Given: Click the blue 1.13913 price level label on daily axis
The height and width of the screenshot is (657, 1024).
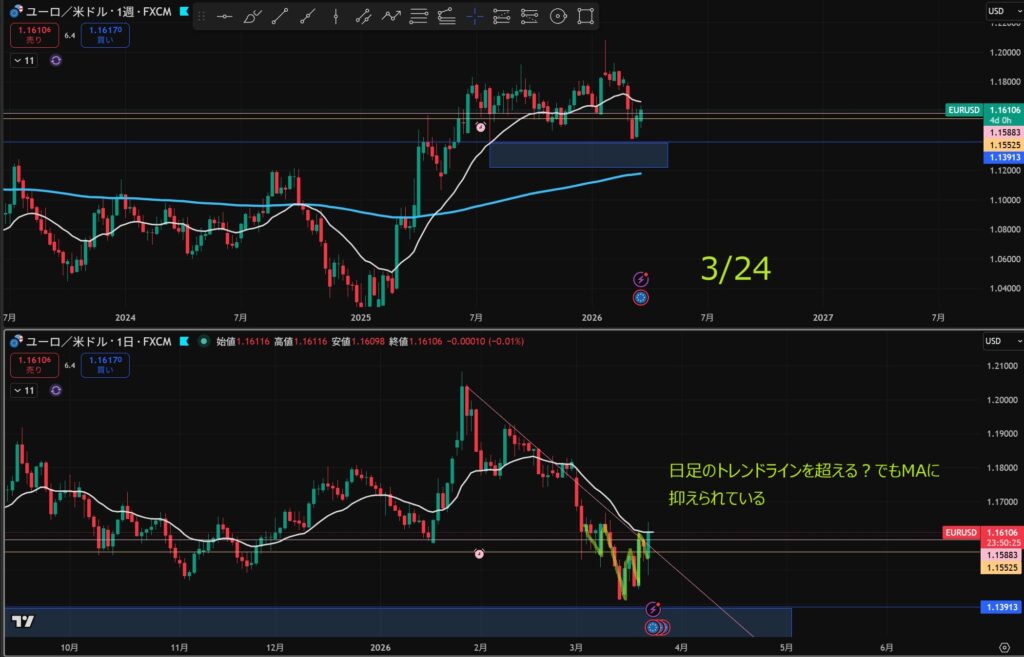Looking at the screenshot, I should coord(1001,606).
